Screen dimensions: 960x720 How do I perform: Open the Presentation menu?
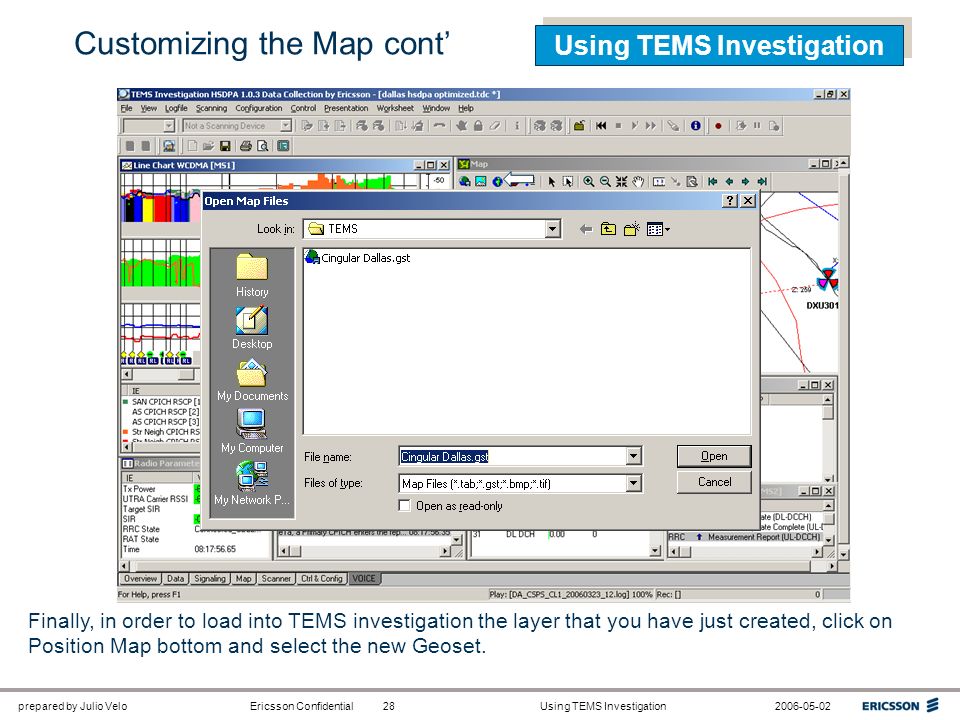pos(346,108)
